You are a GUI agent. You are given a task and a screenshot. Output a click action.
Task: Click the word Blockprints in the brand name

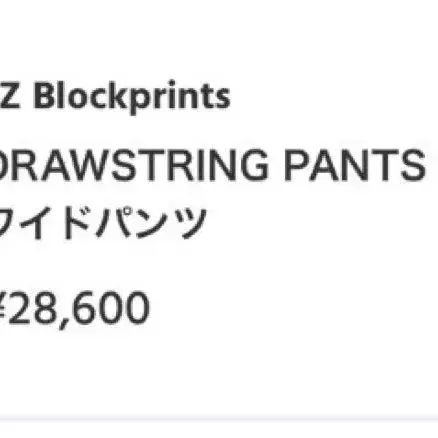(x=132, y=97)
